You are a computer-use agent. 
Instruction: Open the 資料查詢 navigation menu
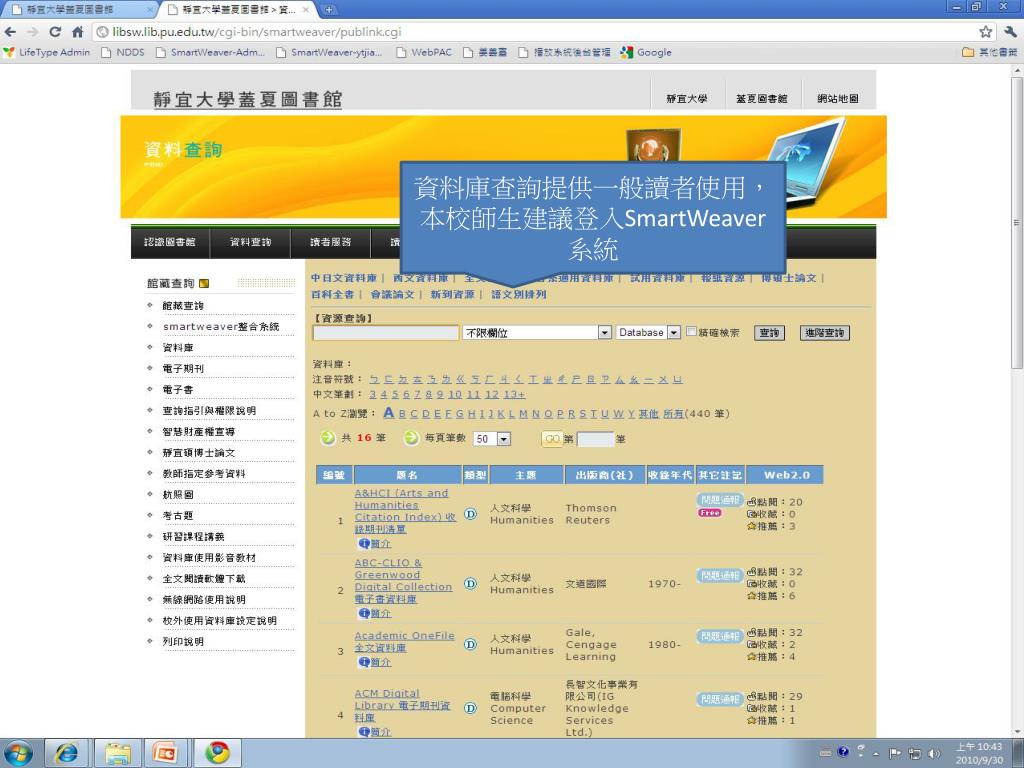click(251, 242)
